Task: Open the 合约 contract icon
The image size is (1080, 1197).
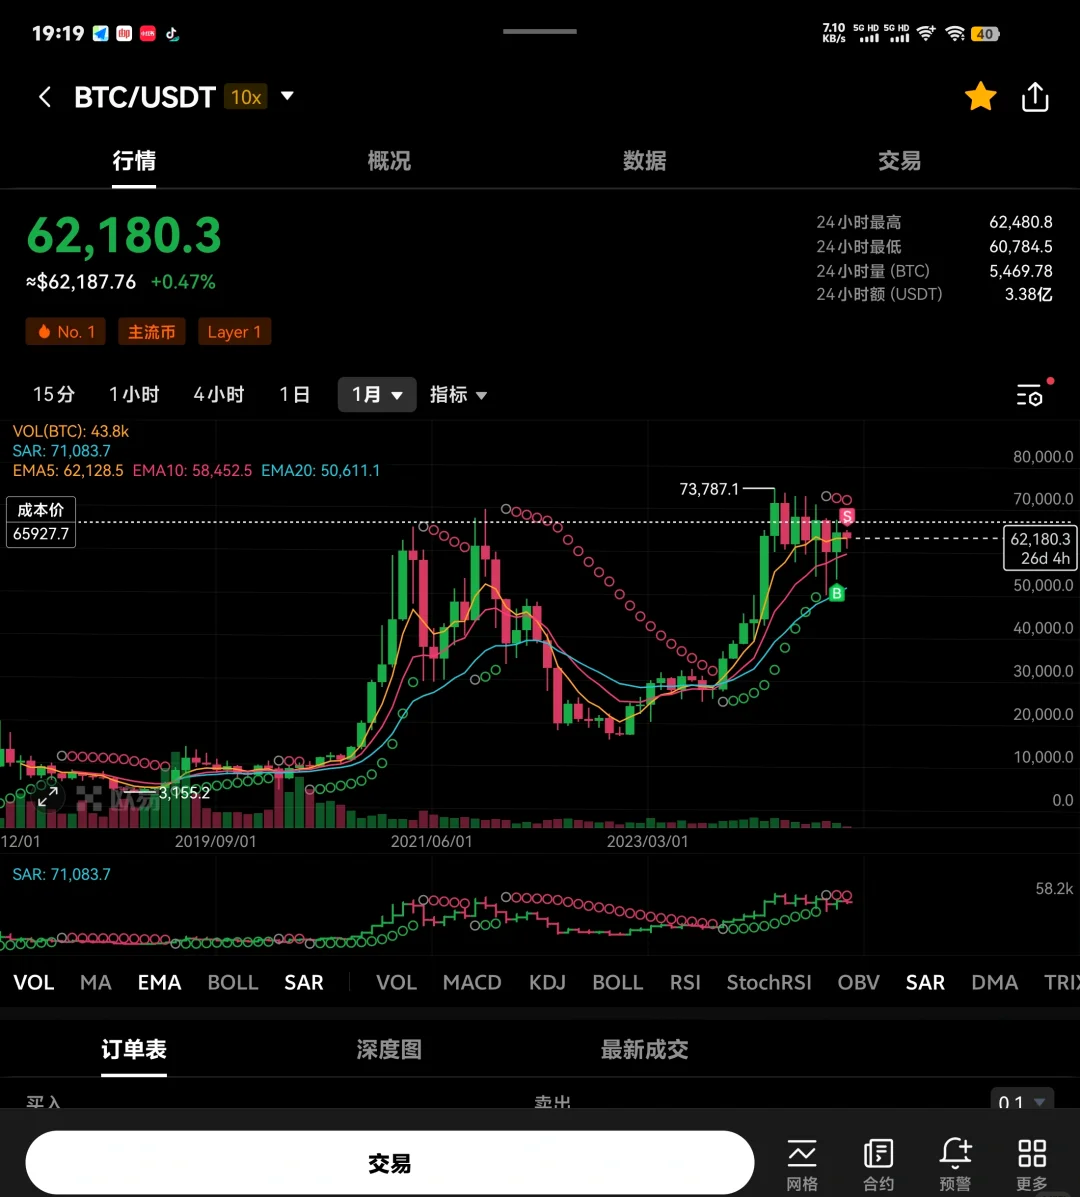Action: pos(878,1165)
